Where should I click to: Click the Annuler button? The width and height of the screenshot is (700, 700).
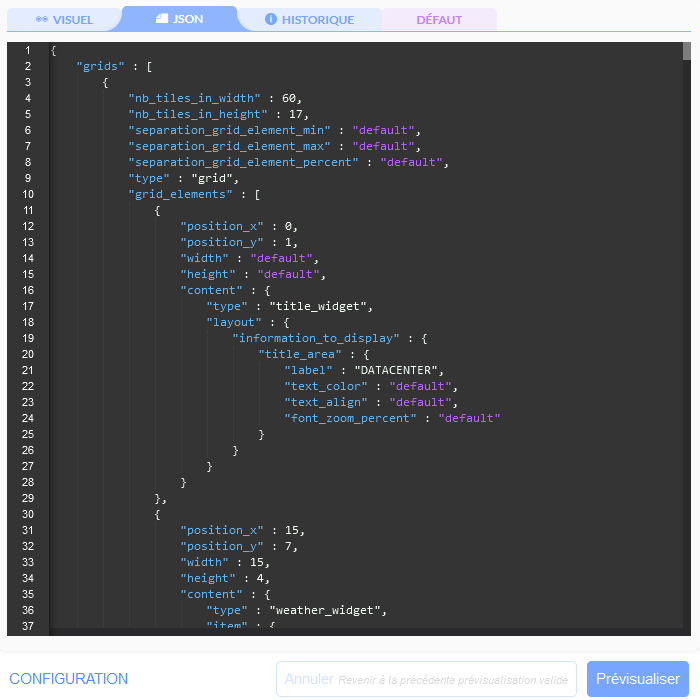(309, 679)
